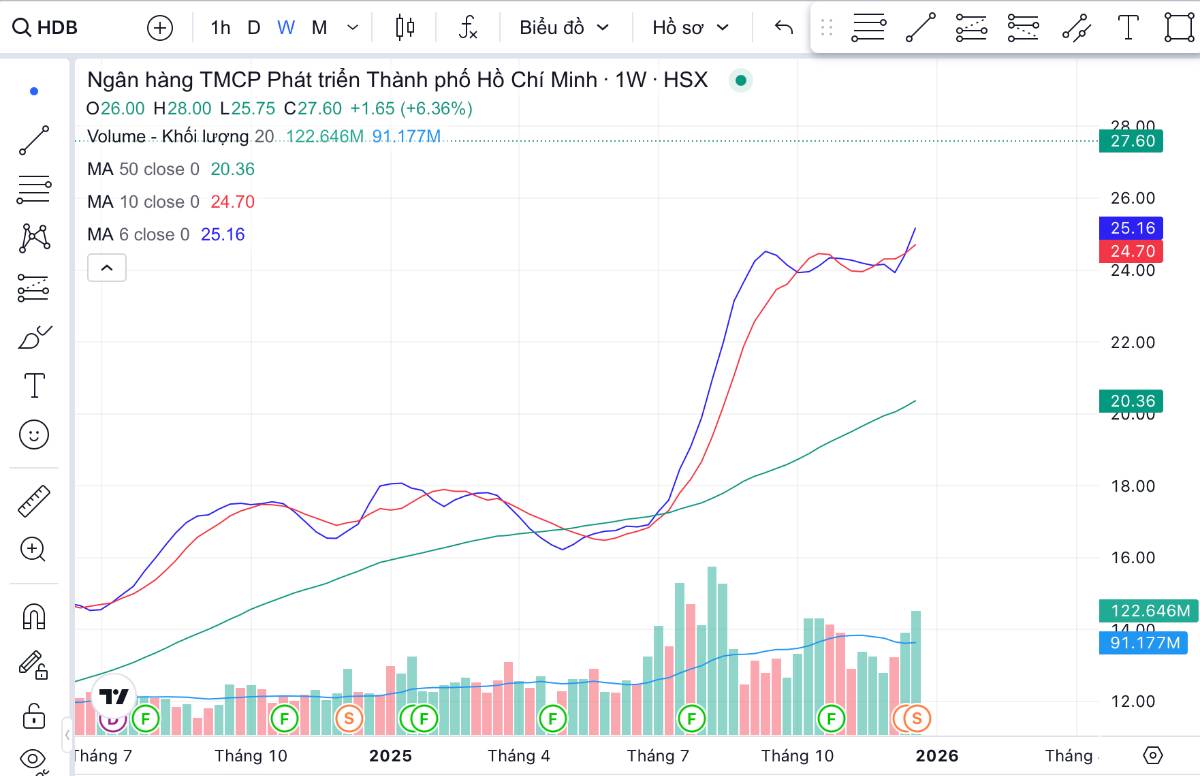
Task: Open the emoji sticker tool
Action: click(34, 435)
